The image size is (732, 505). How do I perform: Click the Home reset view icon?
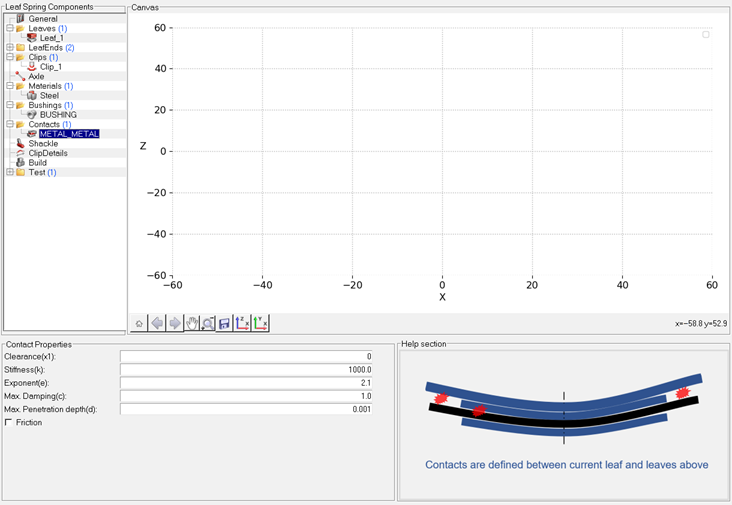coord(140,323)
